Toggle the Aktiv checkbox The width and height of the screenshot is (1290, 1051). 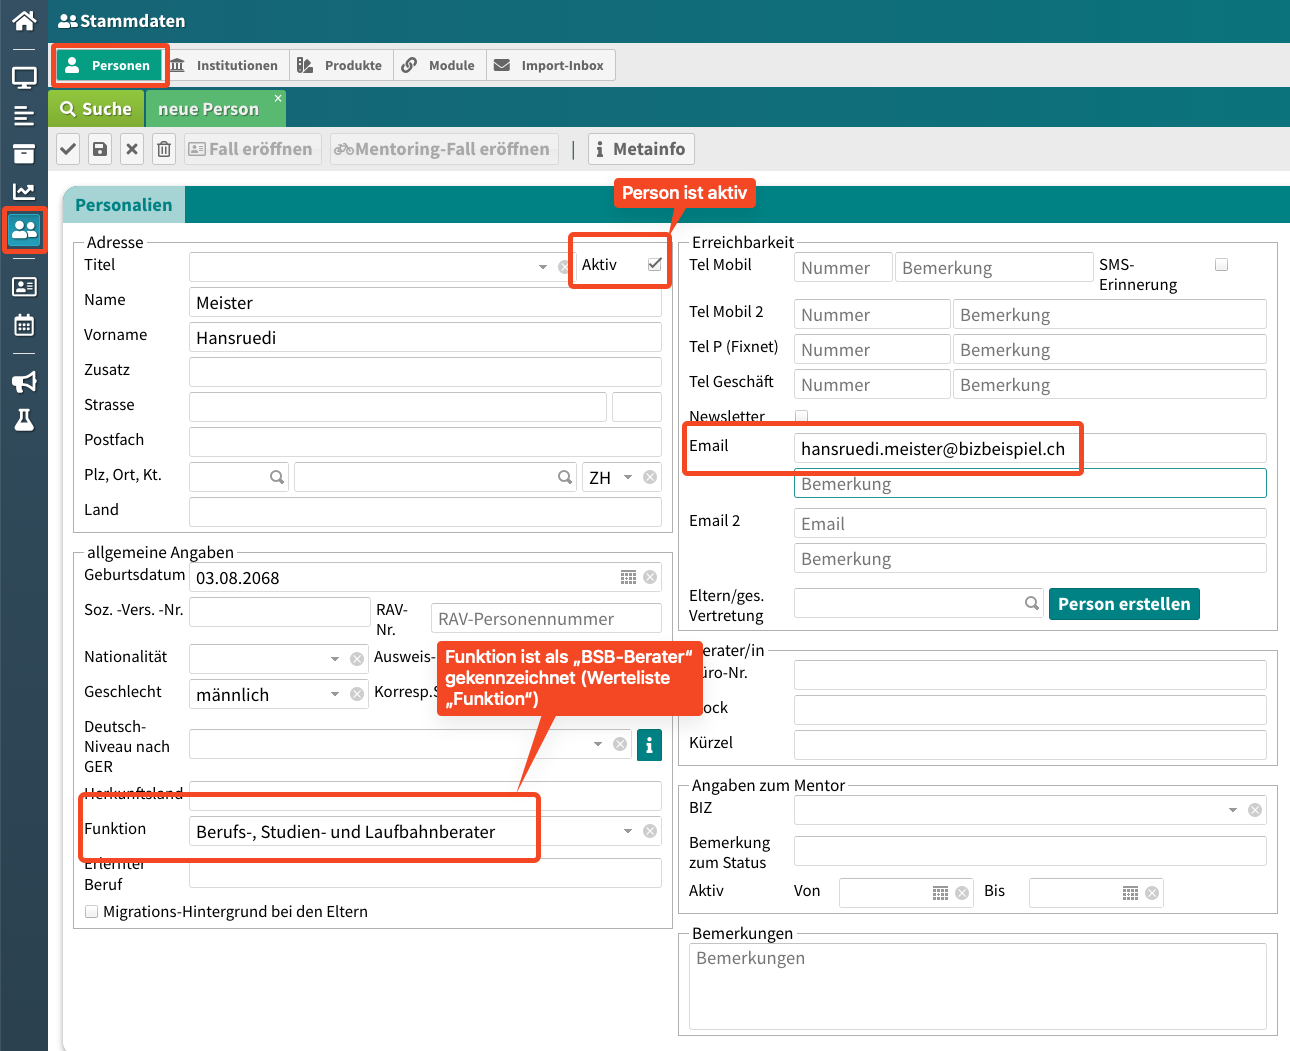pyautogui.click(x=655, y=264)
